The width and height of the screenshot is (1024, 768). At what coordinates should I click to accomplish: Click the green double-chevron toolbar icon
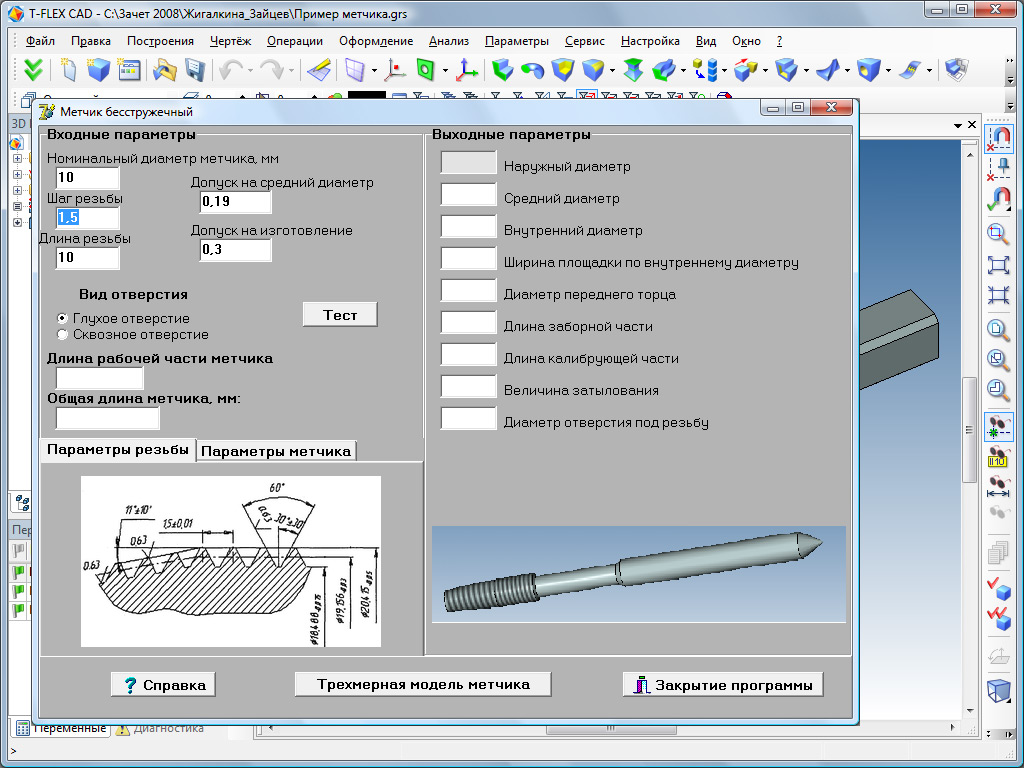coord(33,70)
